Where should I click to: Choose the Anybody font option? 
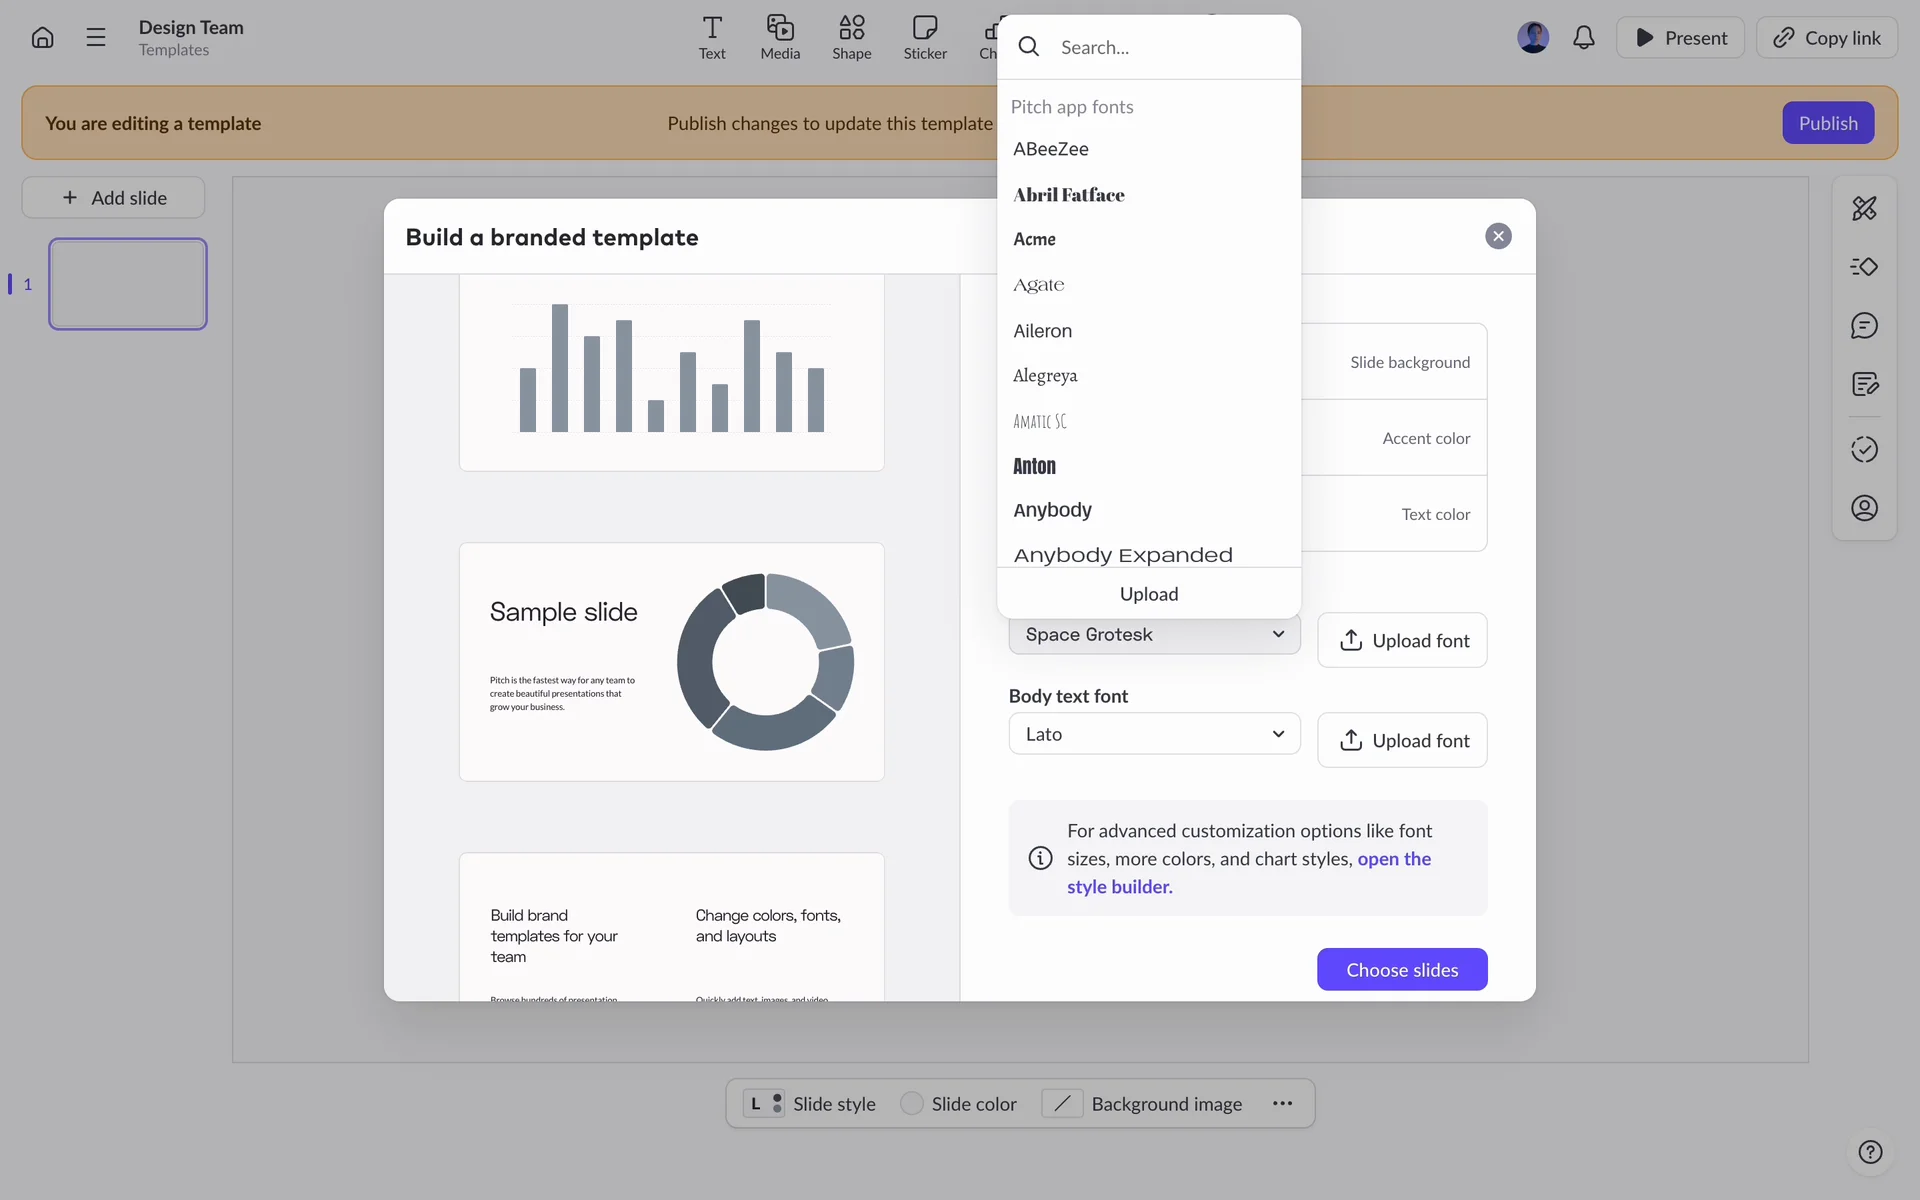click(x=1053, y=510)
